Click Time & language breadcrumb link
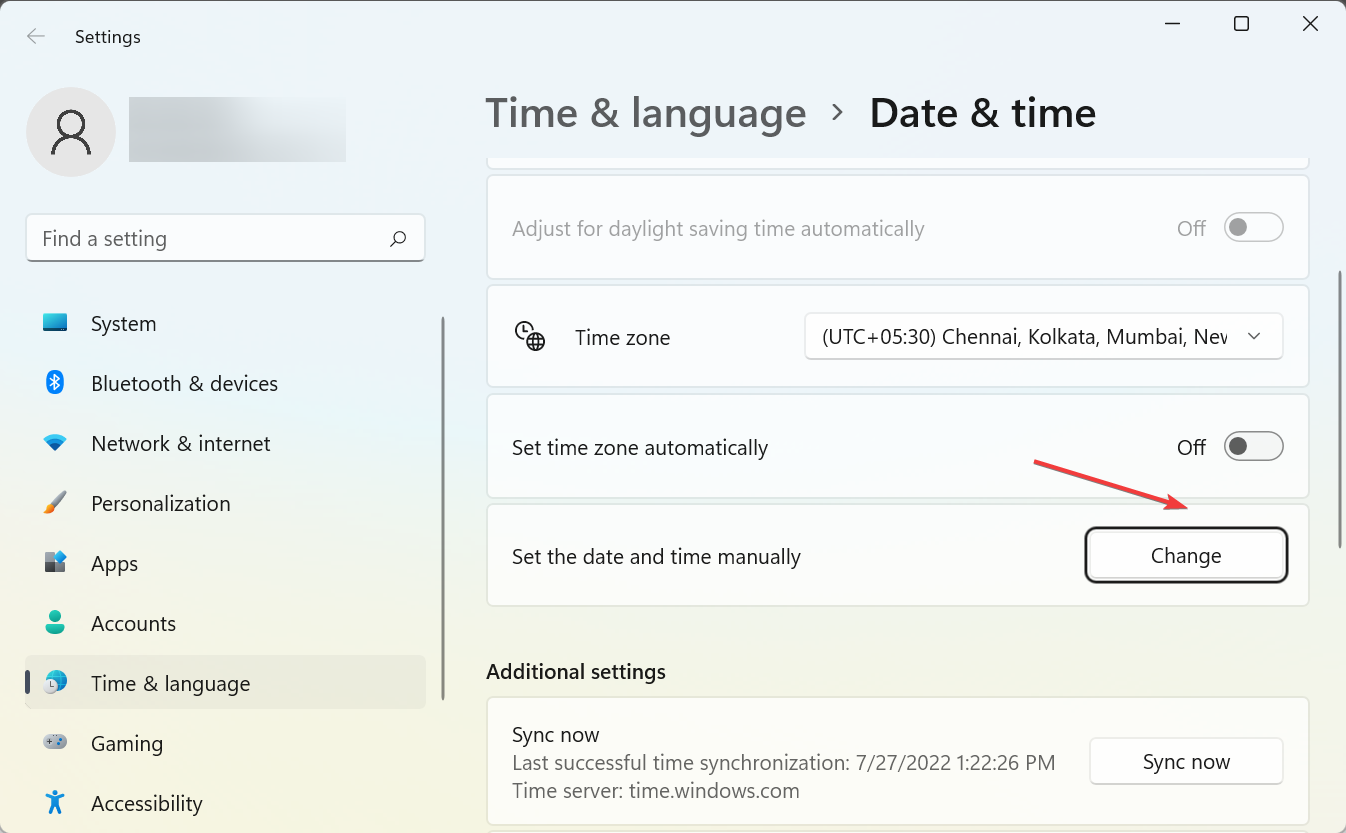1346x833 pixels. [x=646, y=113]
